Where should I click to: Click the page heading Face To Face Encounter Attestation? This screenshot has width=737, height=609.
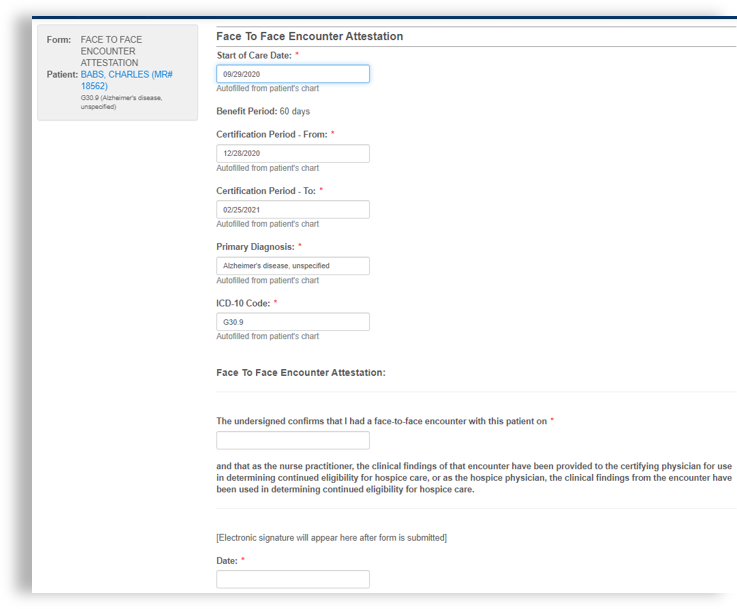pyautogui.click(x=309, y=36)
